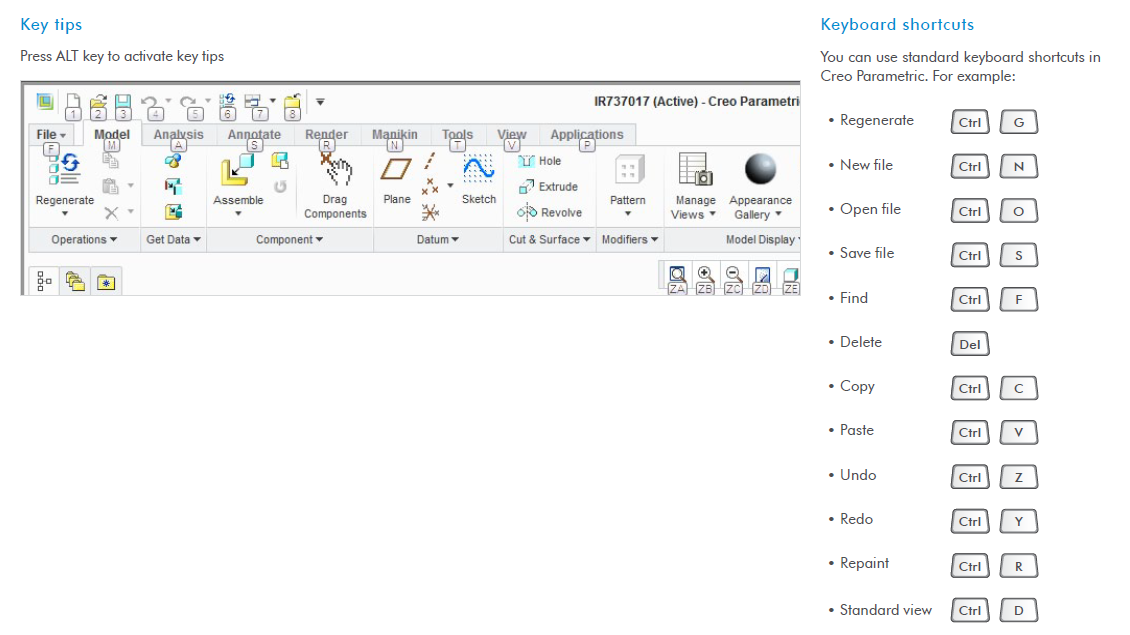Switch to the Analysis ribbon tab
This screenshot has height=635, width=1130.
[178, 133]
